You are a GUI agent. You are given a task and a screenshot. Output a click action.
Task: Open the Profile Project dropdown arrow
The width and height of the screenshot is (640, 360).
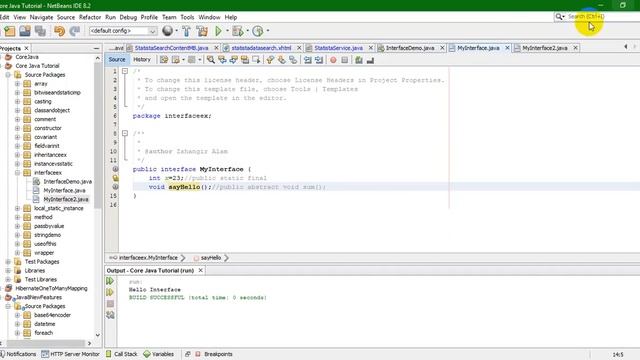(268, 31)
